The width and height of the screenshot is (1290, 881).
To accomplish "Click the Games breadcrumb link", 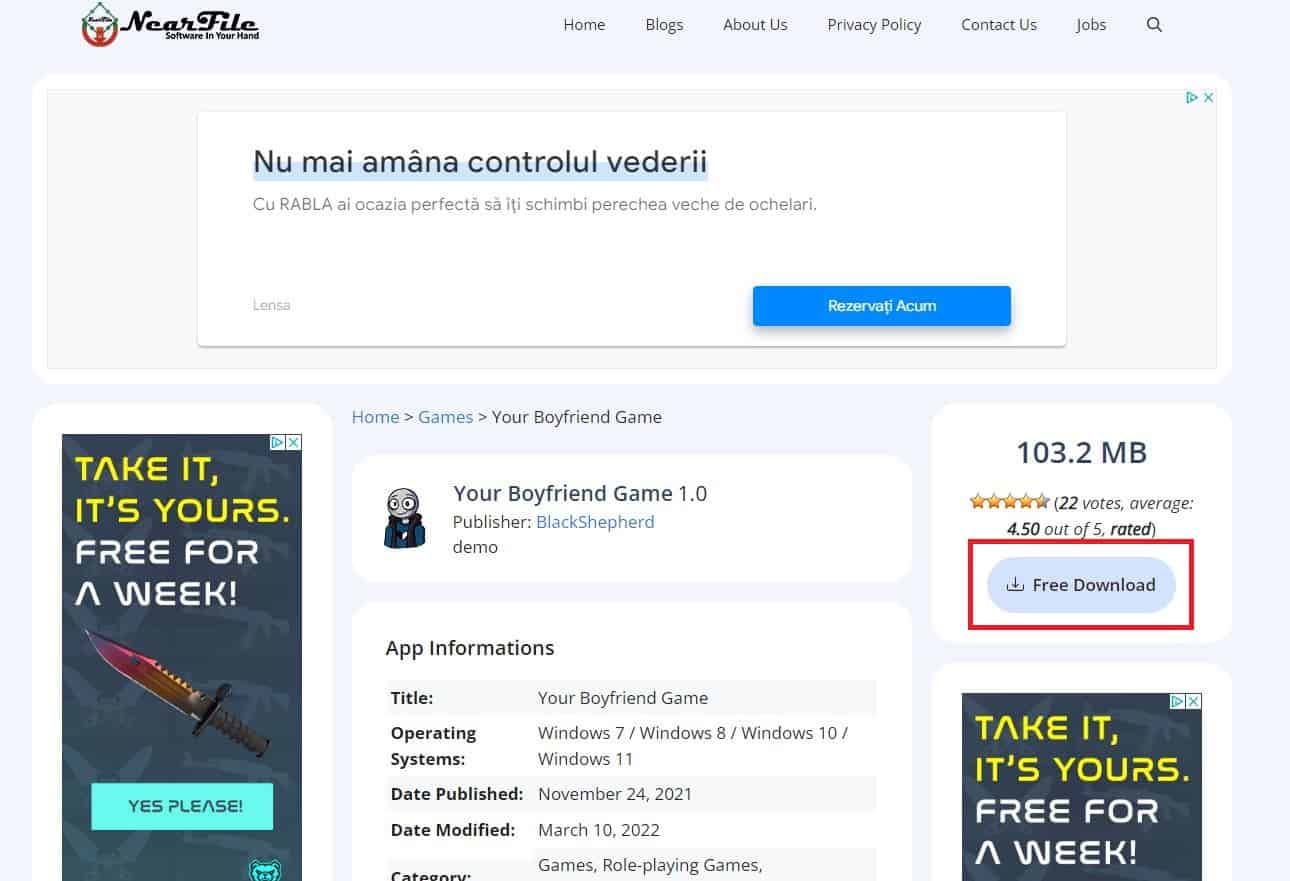I will click(446, 417).
